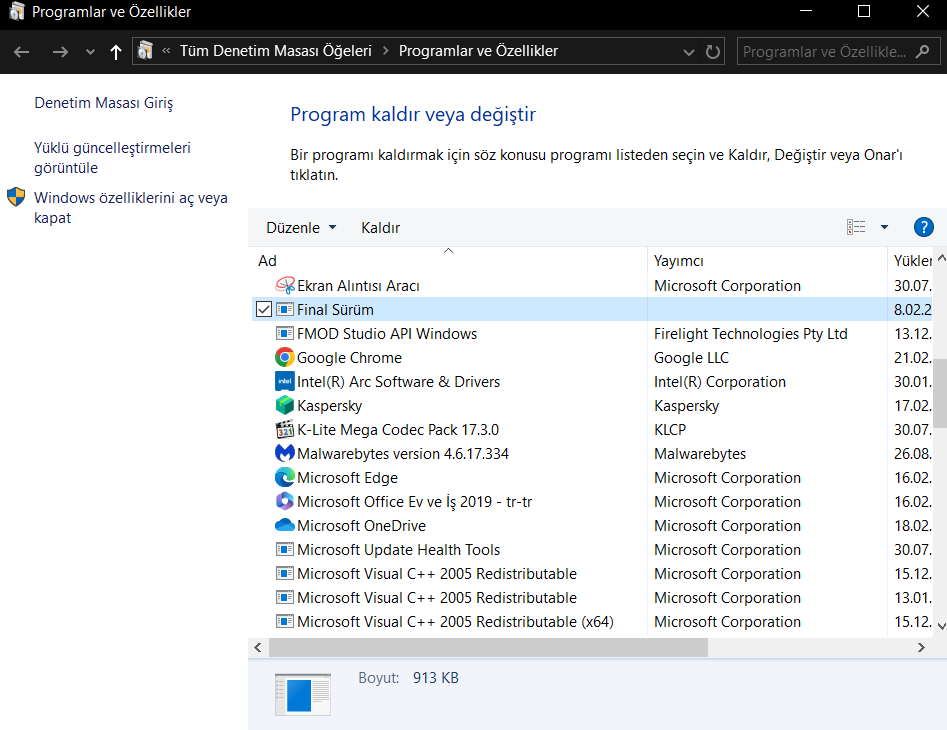Click the Microsoft OneDrive cloud icon
The image size is (947, 730).
pyautogui.click(x=284, y=525)
